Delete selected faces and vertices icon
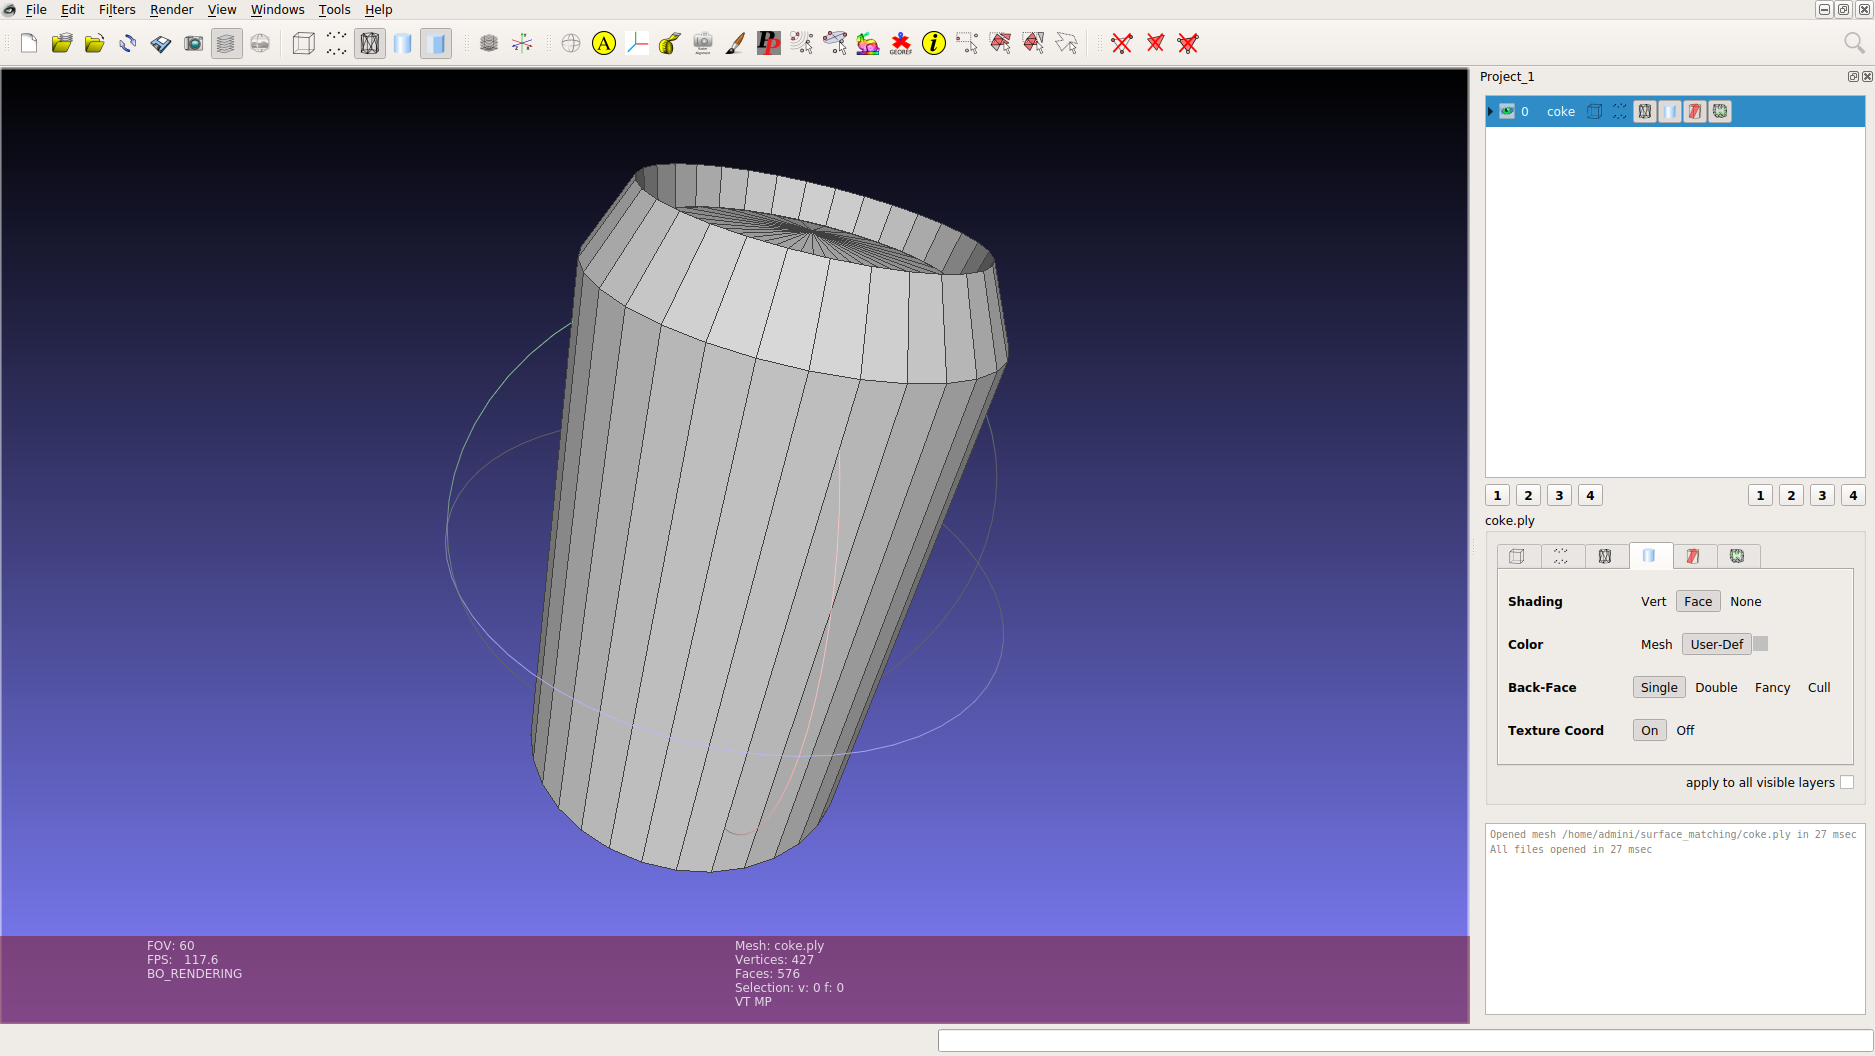Viewport: 1875px width, 1056px height. coord(1188,43)
